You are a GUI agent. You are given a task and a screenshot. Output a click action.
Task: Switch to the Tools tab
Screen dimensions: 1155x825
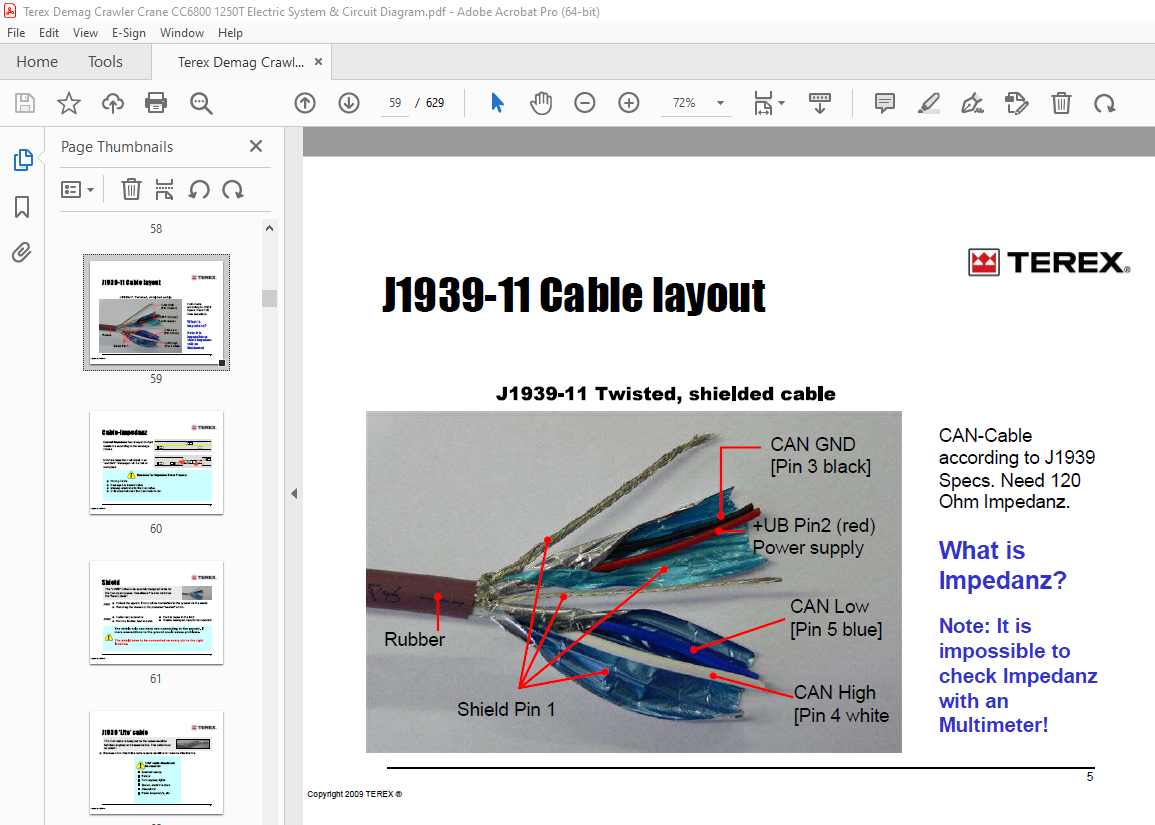(105, 62)
